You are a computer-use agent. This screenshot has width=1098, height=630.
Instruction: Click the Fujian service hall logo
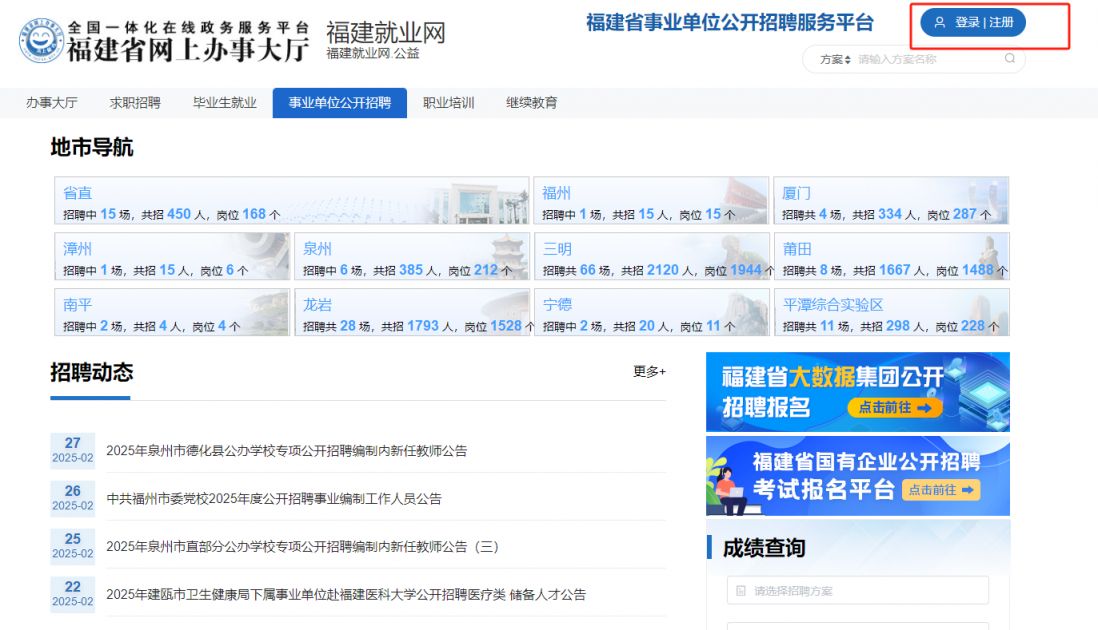coord(40,41)
